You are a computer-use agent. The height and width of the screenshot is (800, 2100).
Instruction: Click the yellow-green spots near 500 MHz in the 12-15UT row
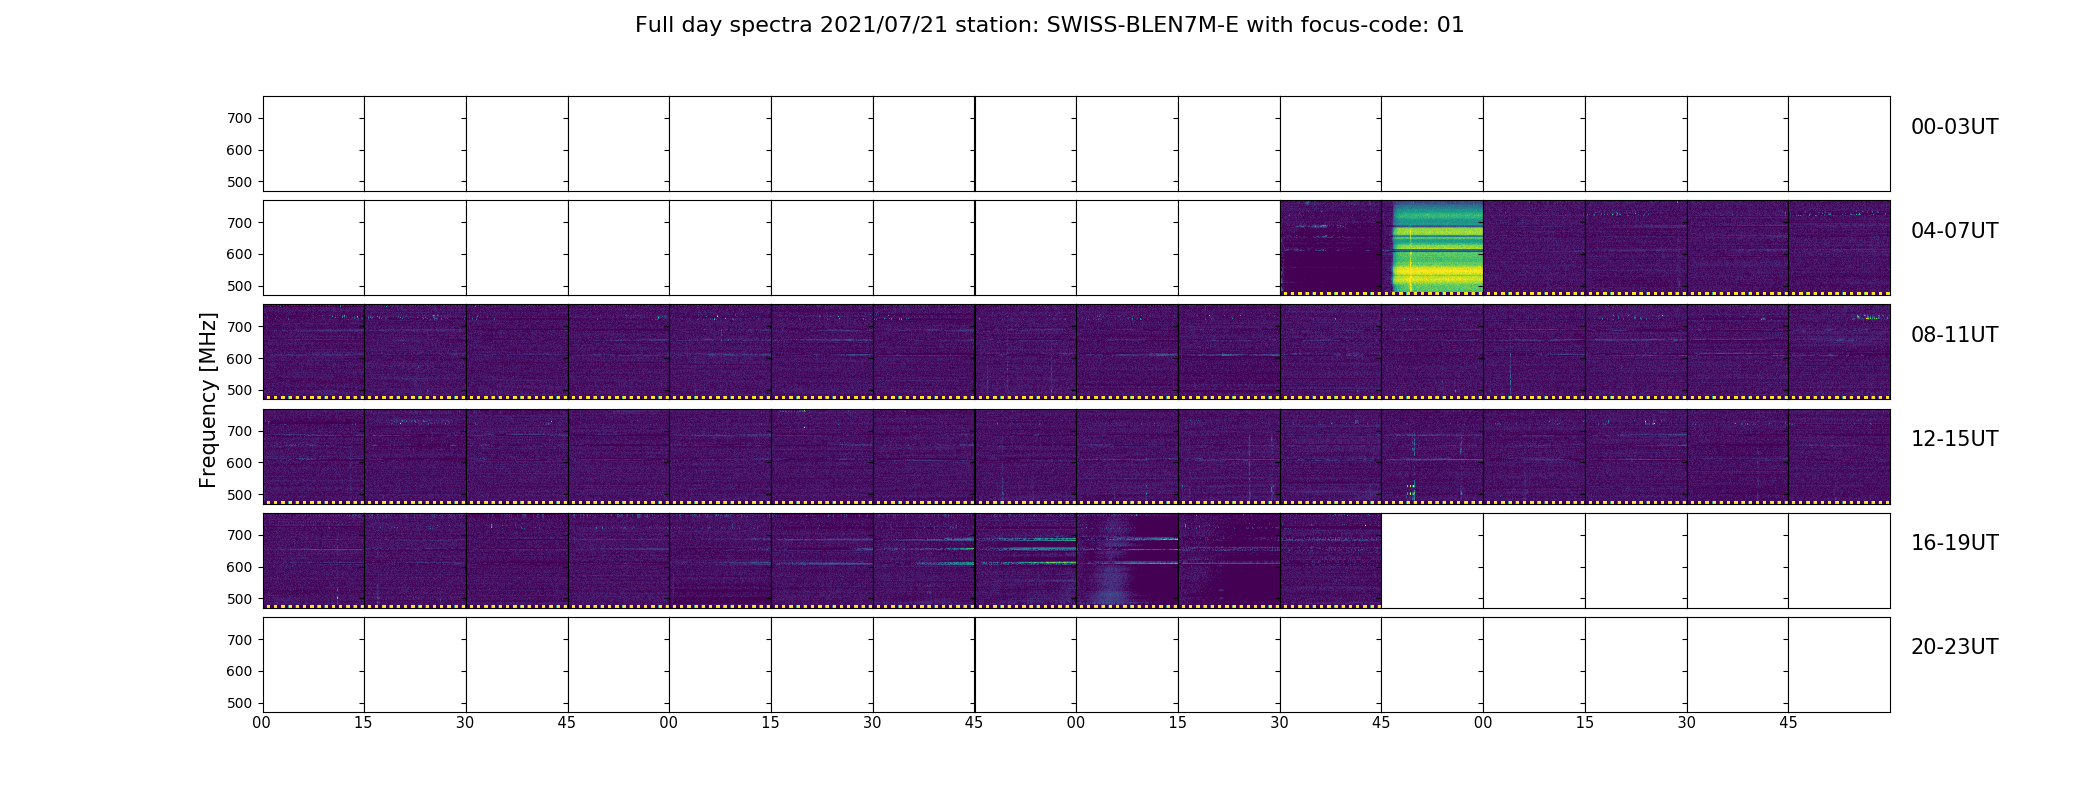click(x=1411, y=489)
